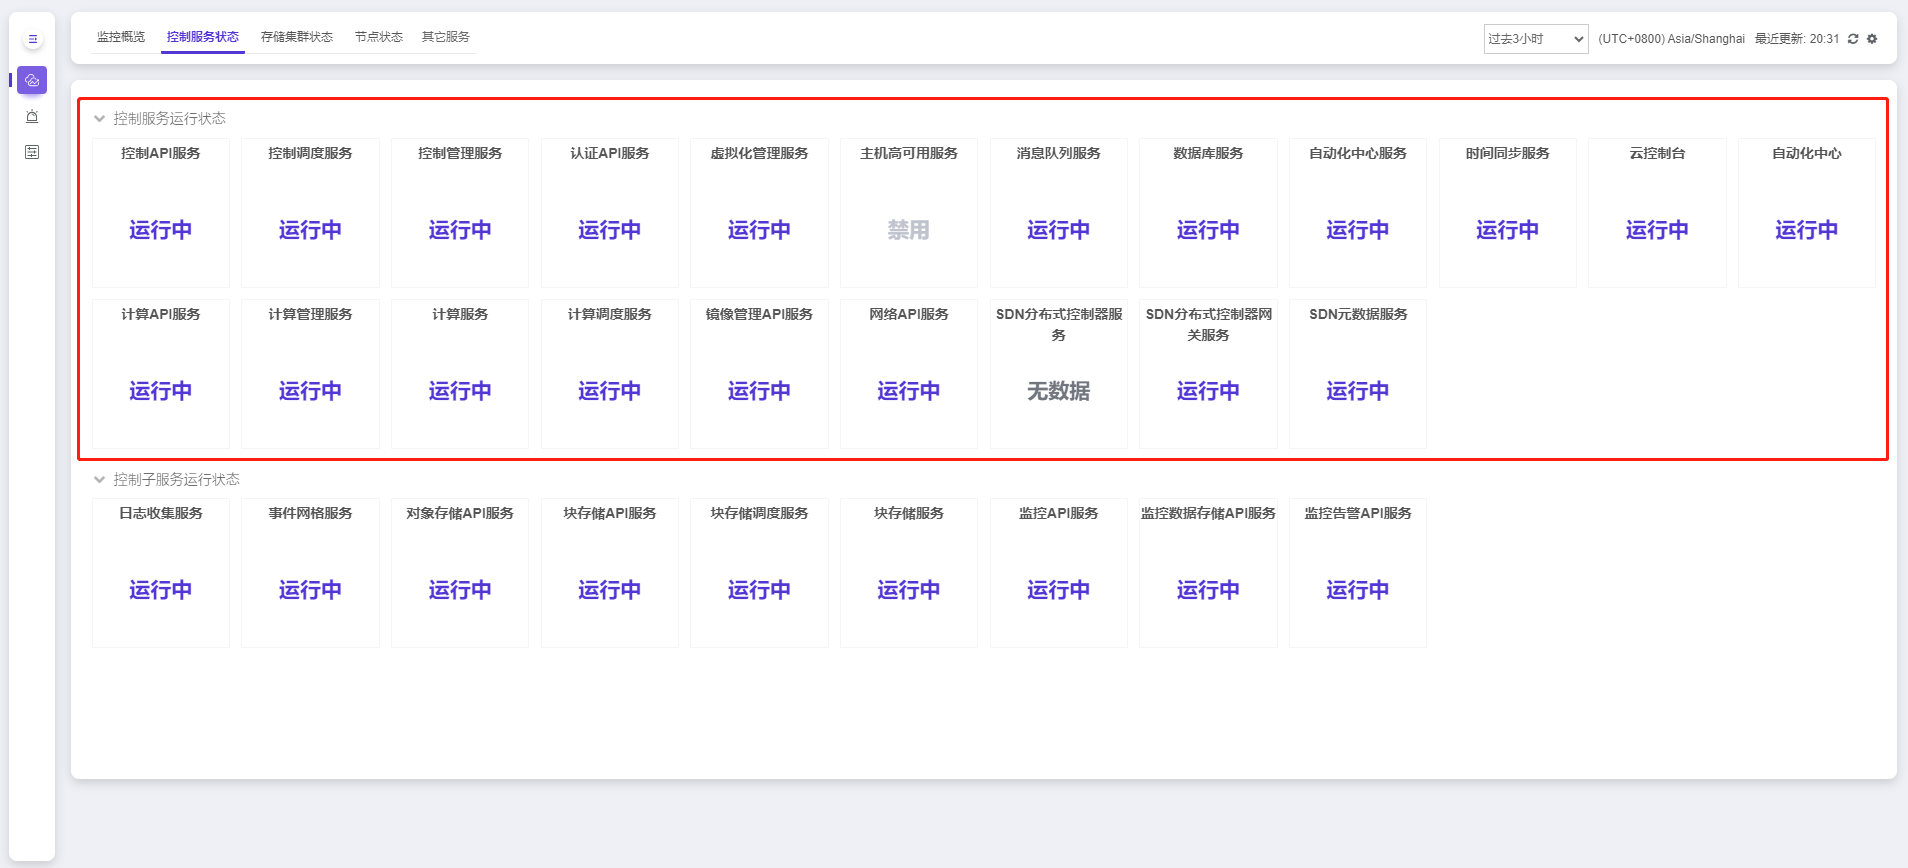The height and width of the screenshot is (868, 1908).
Task: Switch to the 监控概览 tab
Action: (x=121, y=37)
